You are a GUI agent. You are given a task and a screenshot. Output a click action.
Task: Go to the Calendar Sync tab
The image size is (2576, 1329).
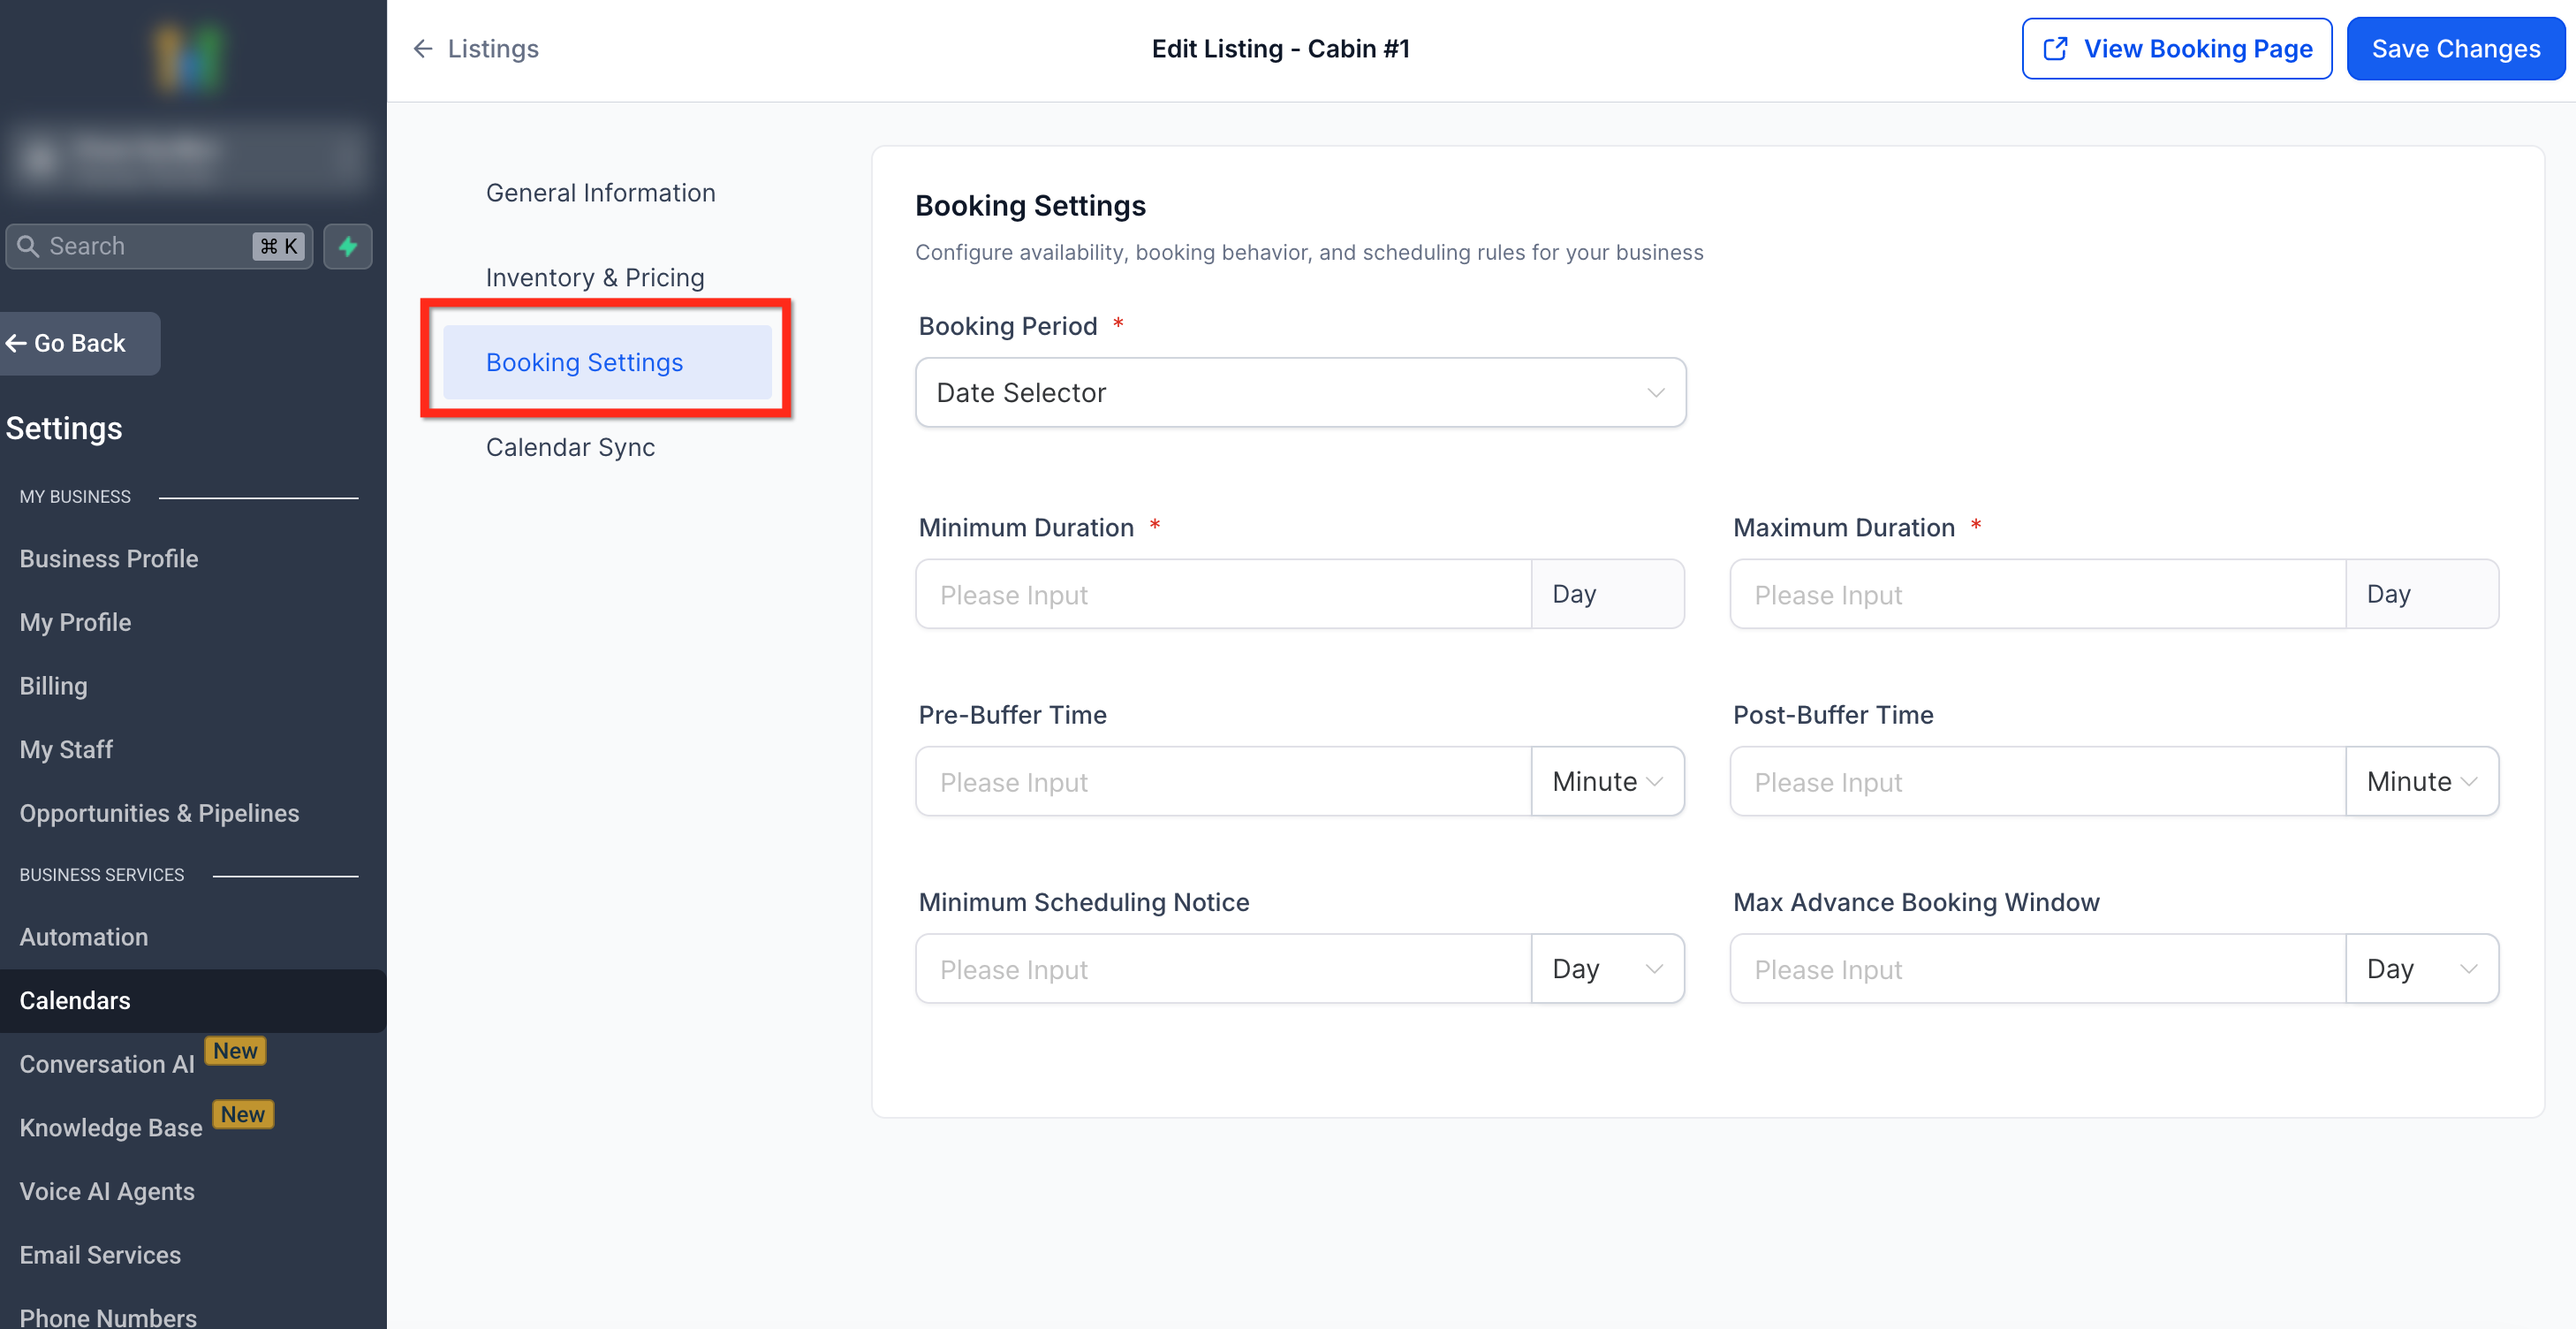(x=570, y=447)
